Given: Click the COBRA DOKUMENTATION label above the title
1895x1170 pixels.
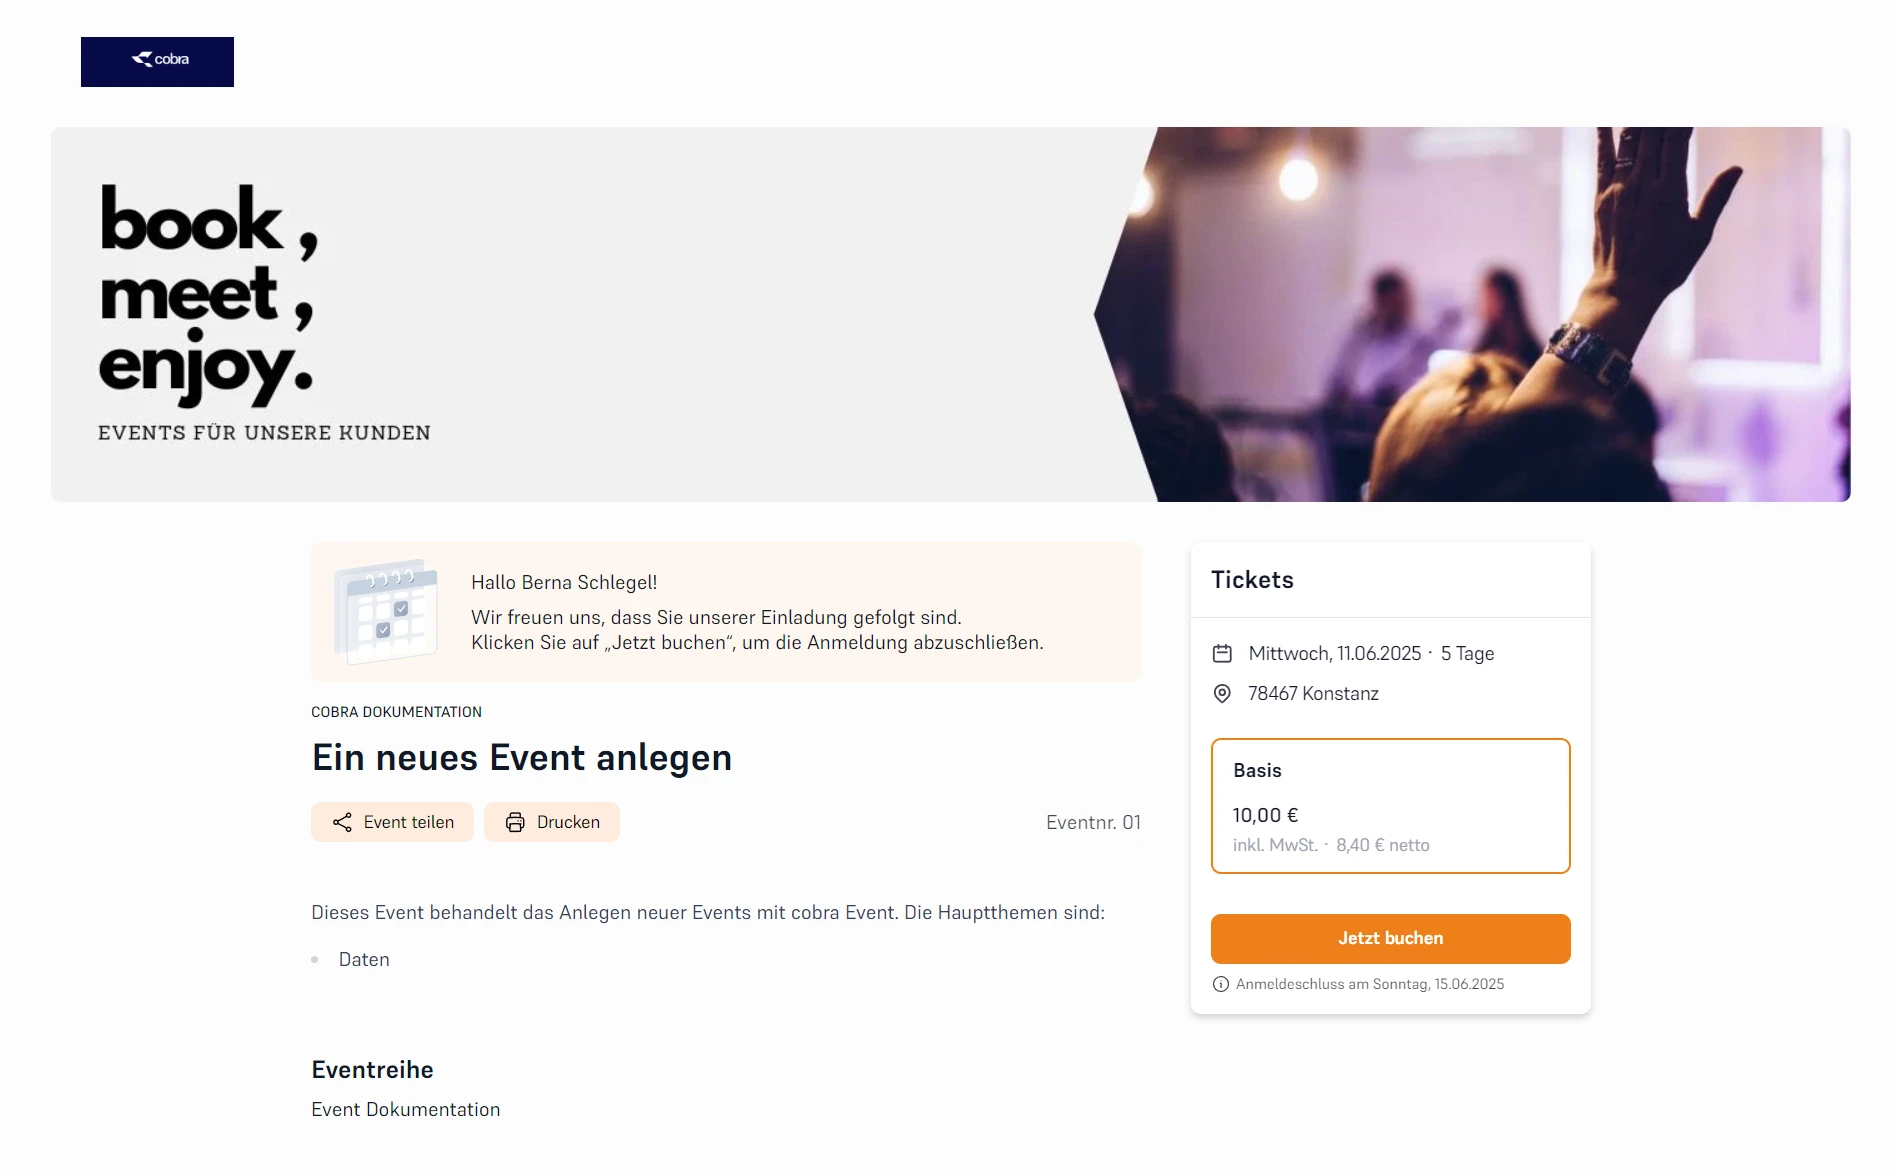Looking at the screenshot, I should (396, 712).
